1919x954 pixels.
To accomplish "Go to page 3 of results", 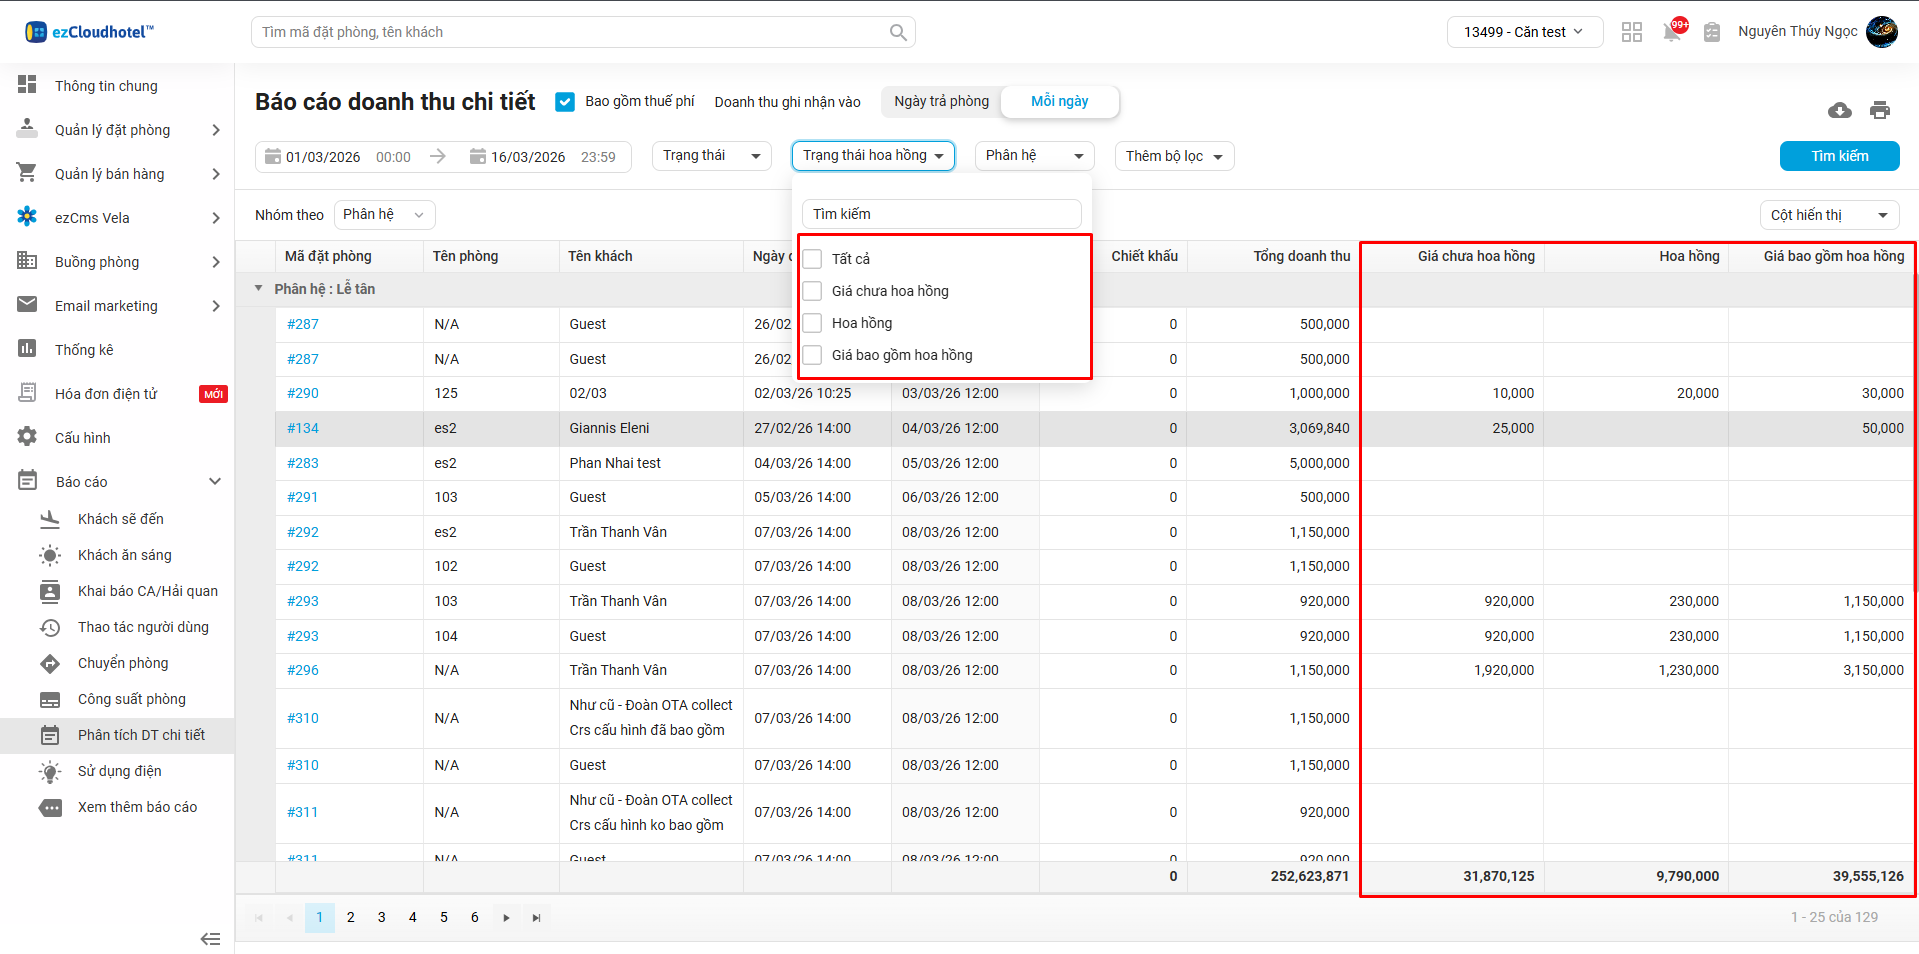I will point(381,918).
